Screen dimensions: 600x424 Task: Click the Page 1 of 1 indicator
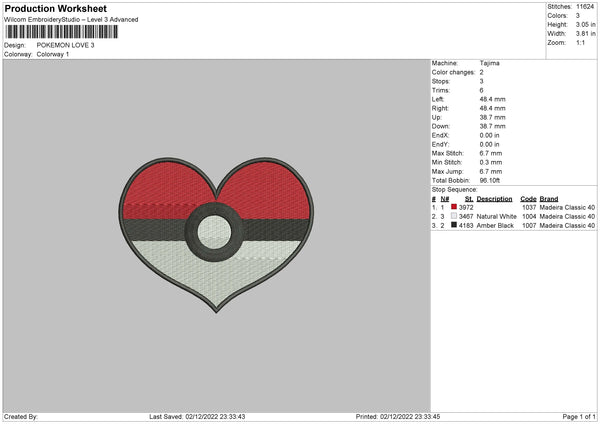tap(579, 417)
